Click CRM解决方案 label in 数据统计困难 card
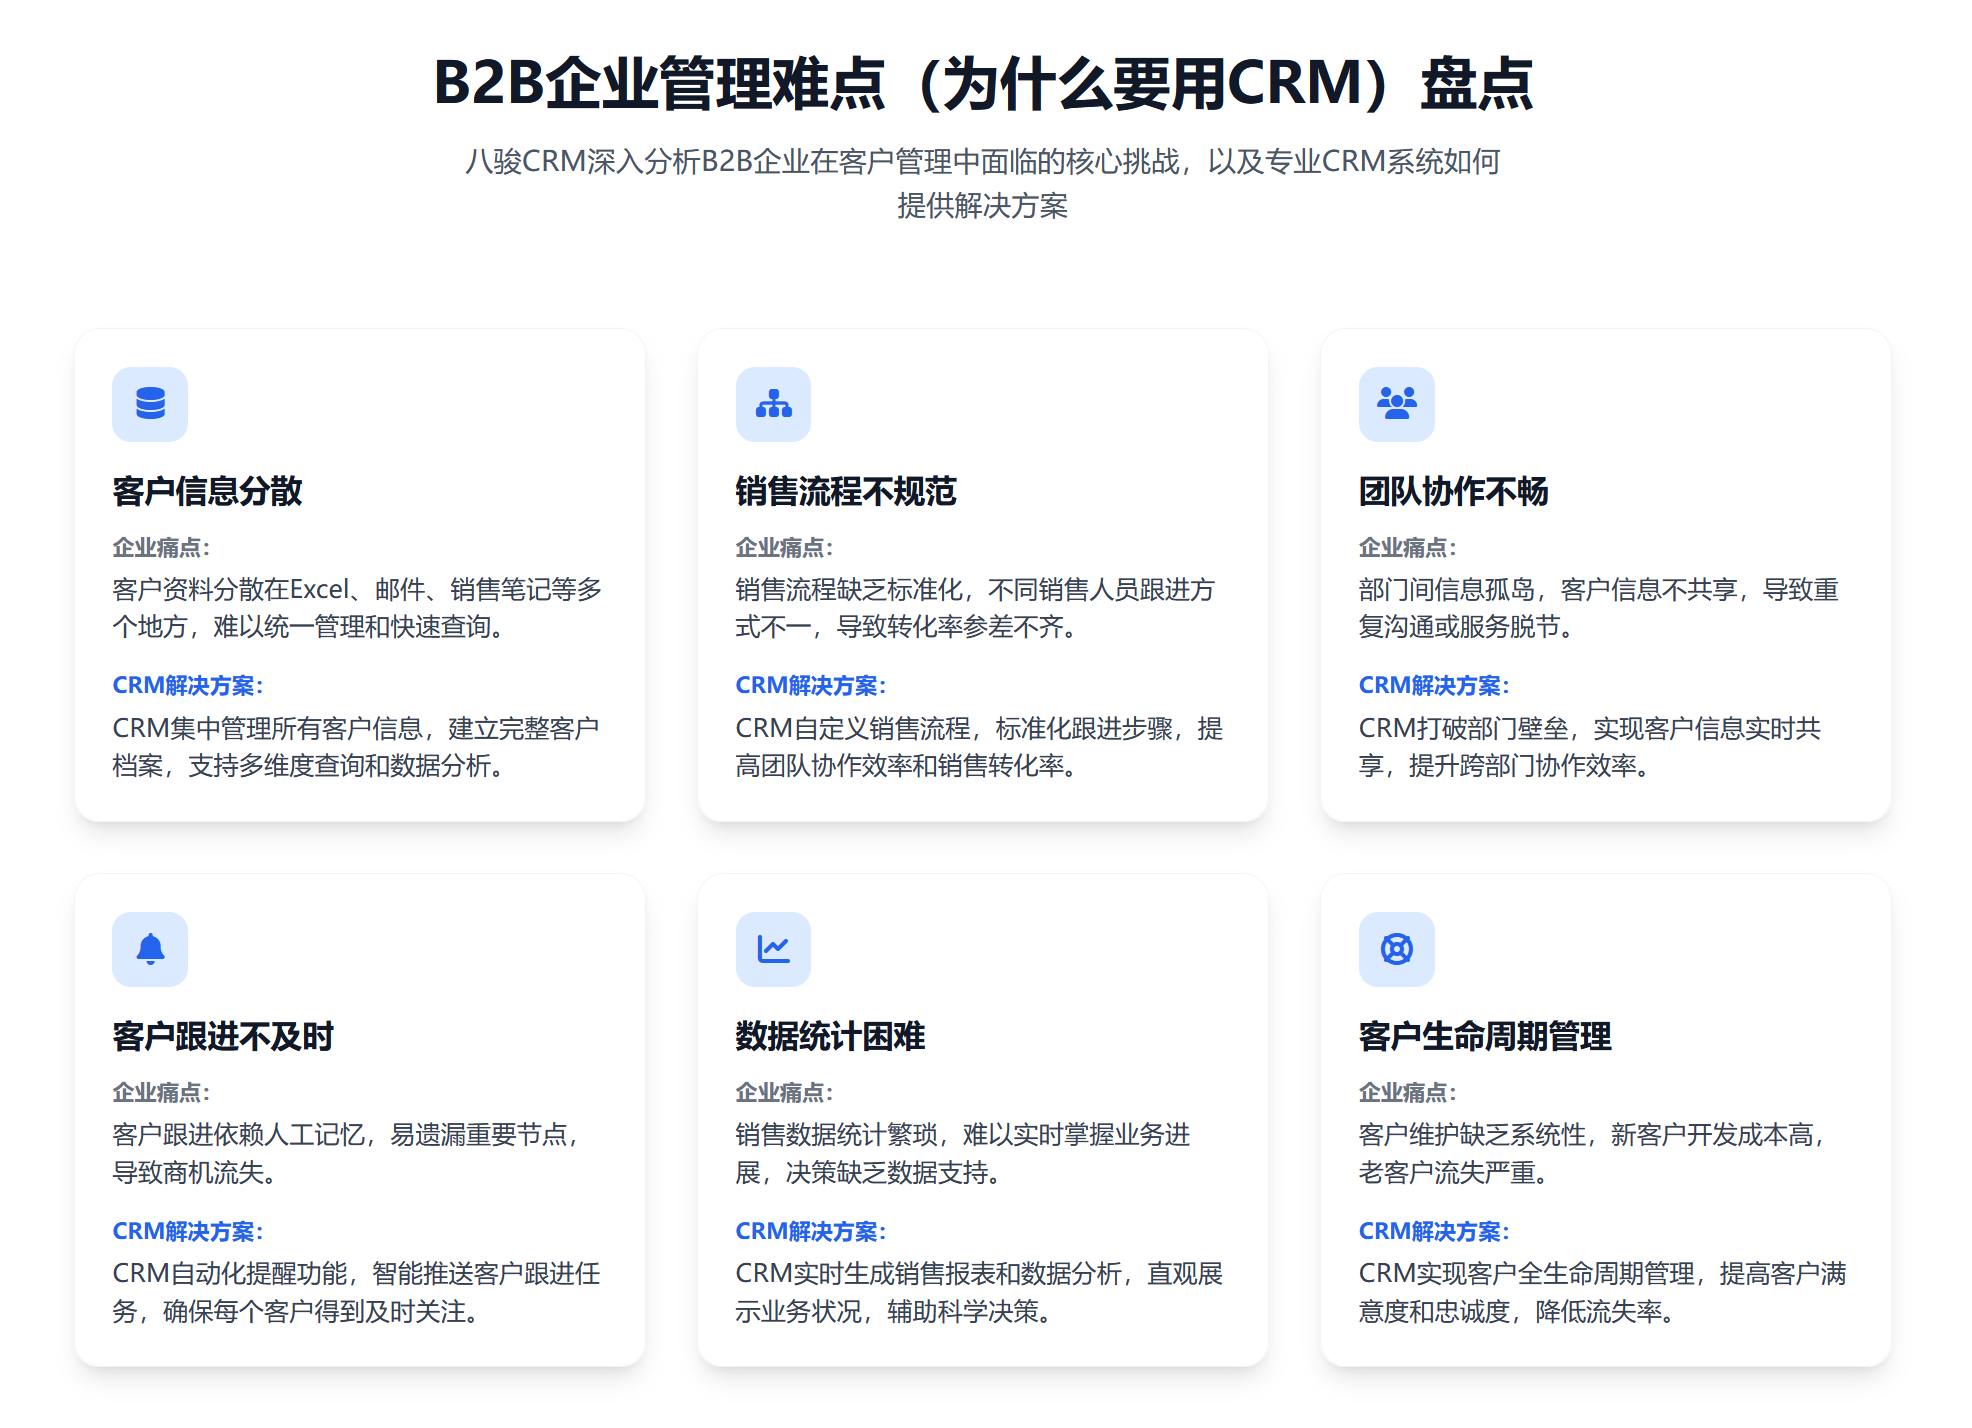This screenshot has height=1428, width=1972. (810, 1231)
